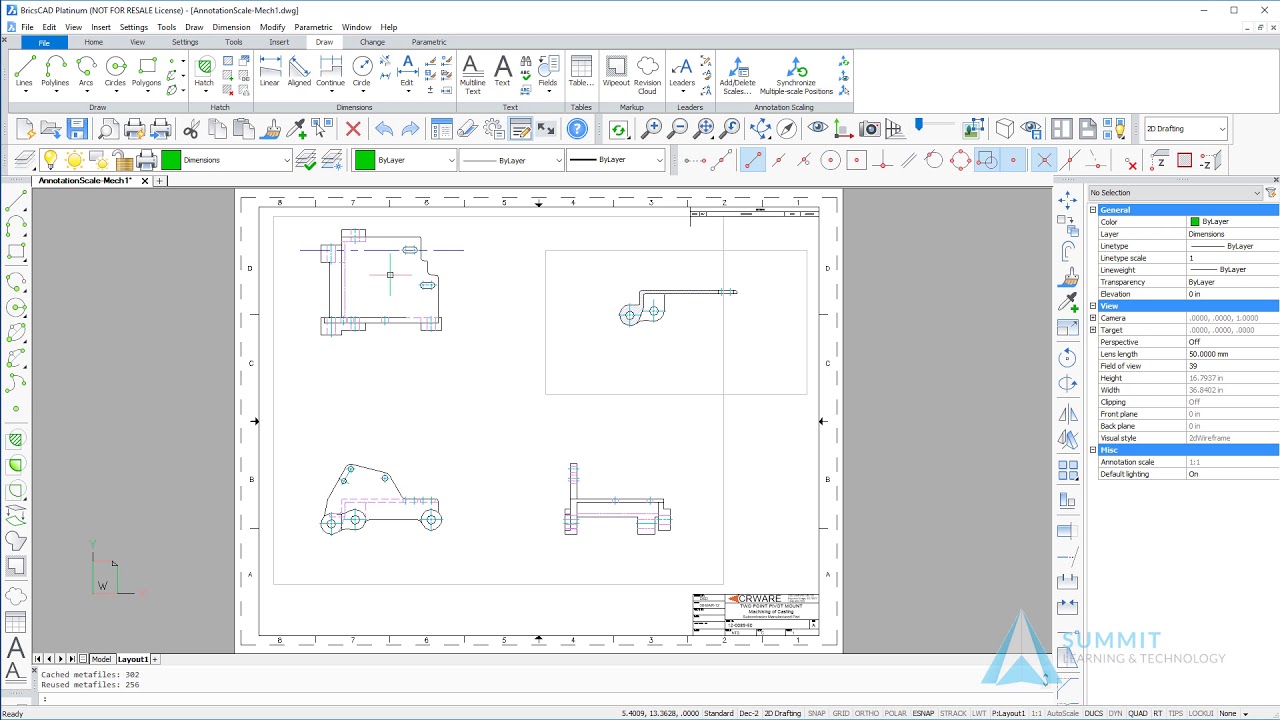Click the Undo arrow icon
Screen dimensions: 1280x720
pyautogui.click(x=384, y=129)
